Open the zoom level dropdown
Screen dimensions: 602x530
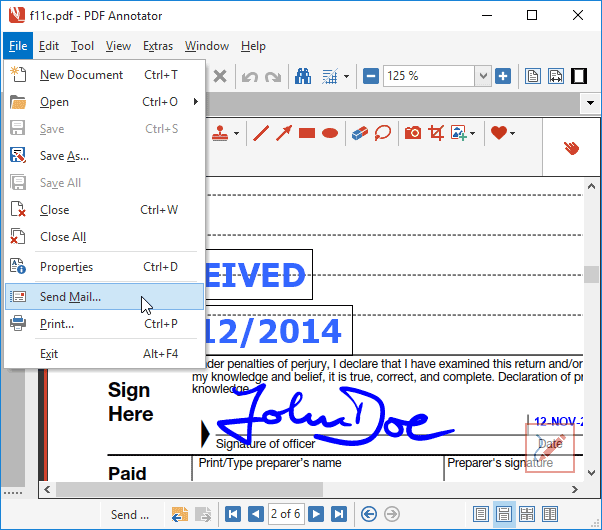tap(483, 76)
